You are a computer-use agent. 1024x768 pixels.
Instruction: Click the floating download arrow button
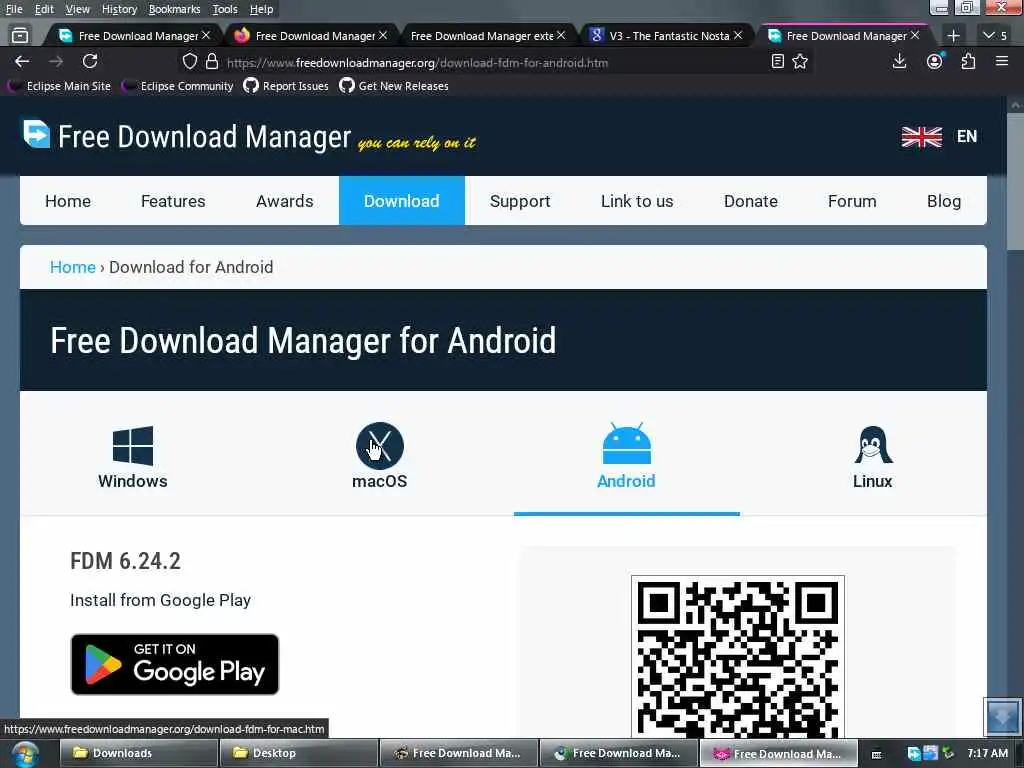pos(1002,716)
